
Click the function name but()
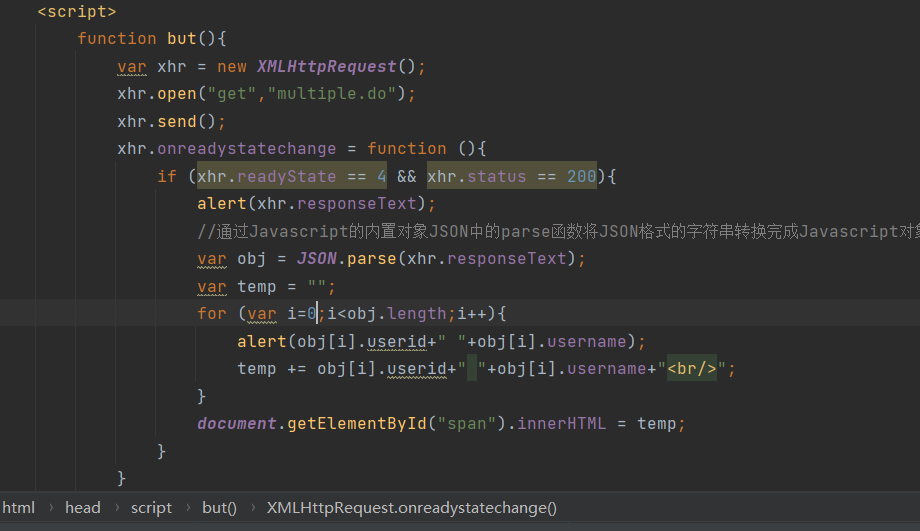coord(191,39)
